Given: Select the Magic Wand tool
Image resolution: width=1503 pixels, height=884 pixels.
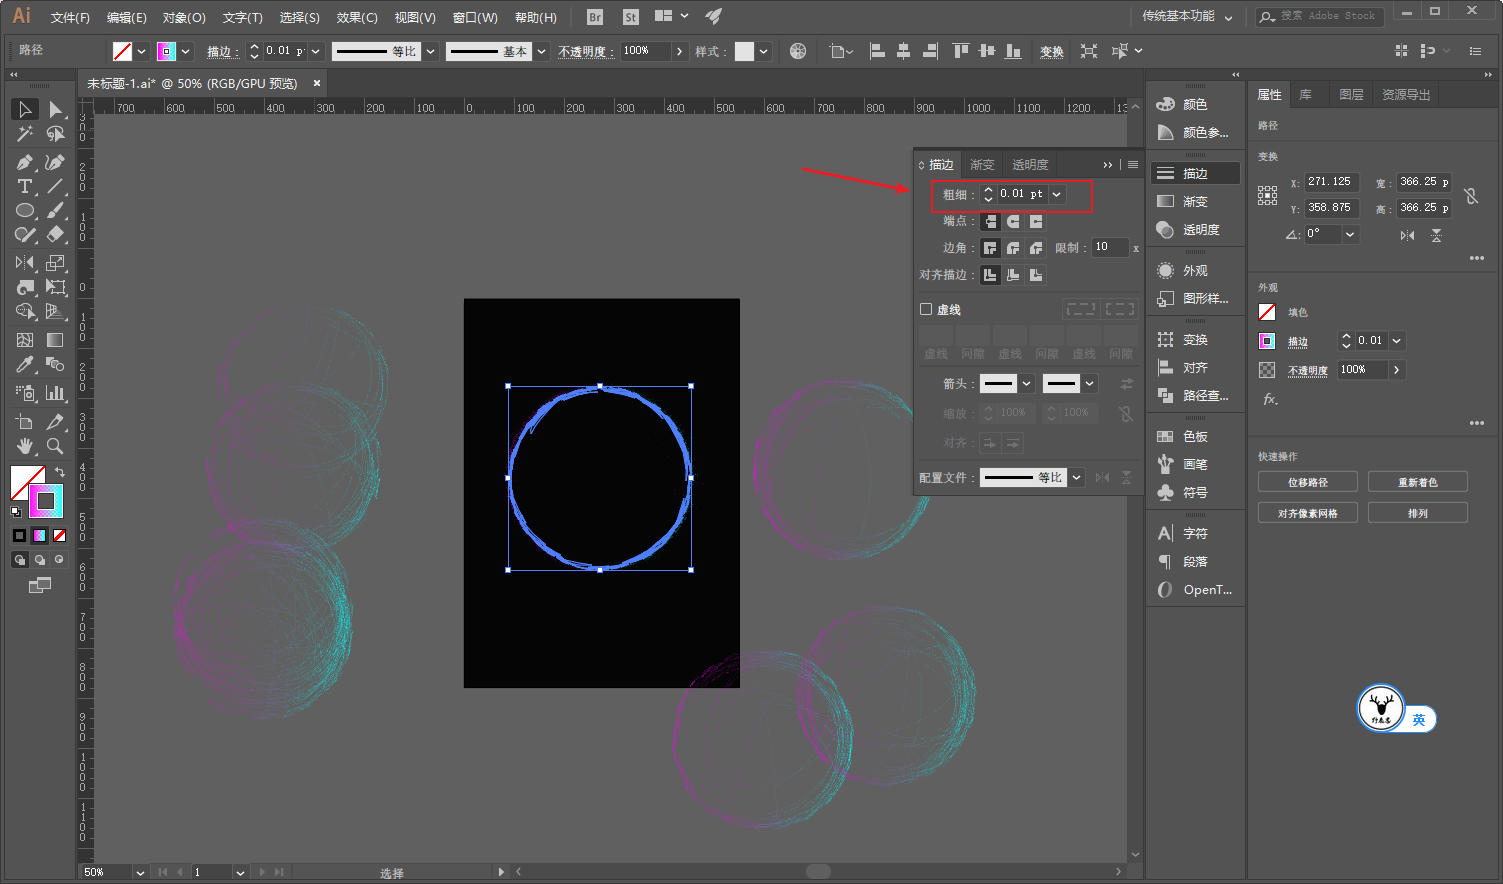Looking at the screenshot, I should pyautogui.click(x=25, y=134).
